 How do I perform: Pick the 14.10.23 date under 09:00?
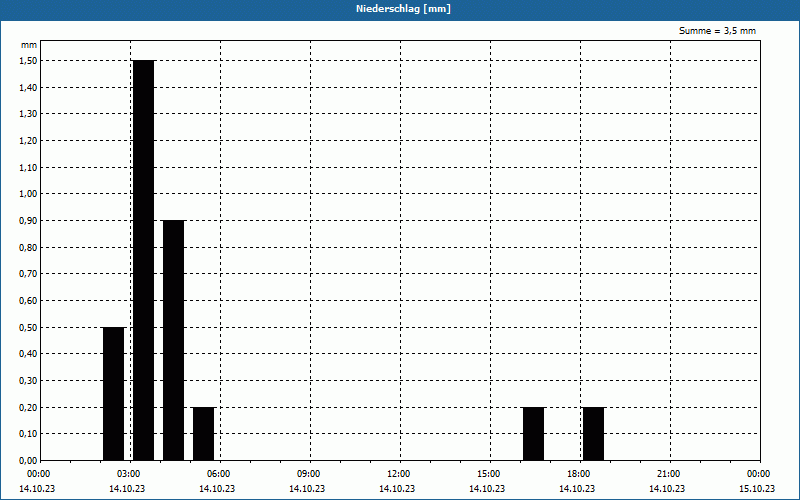coord(307,489)
